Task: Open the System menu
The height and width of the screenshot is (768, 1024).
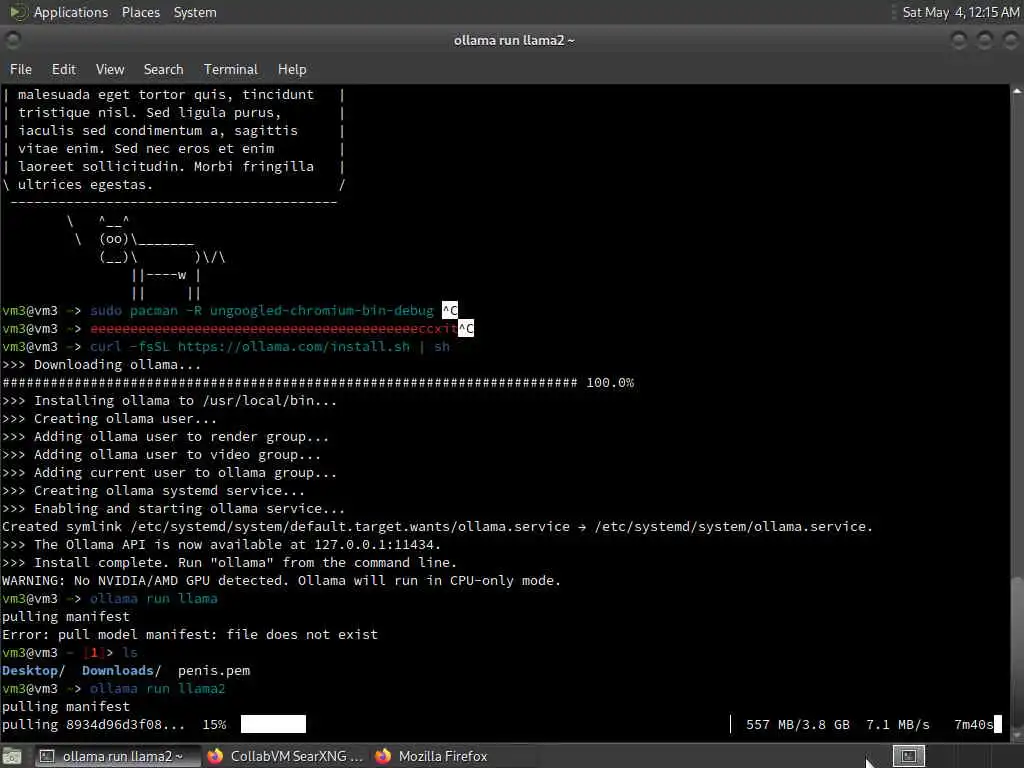Action: point(195,12)
